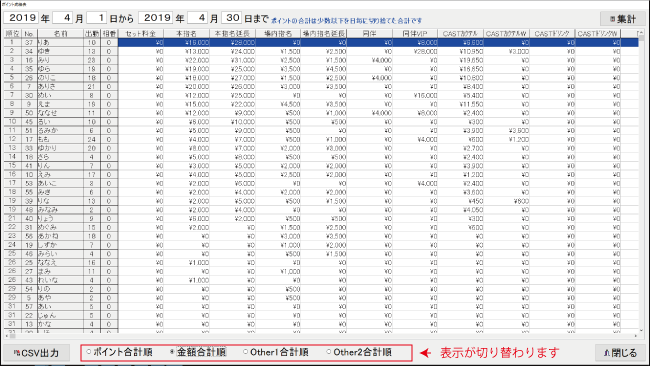Click the horizontal scrollbar right arrow
This screenshot has height=366, width=650.
click(x=636, y=336)
